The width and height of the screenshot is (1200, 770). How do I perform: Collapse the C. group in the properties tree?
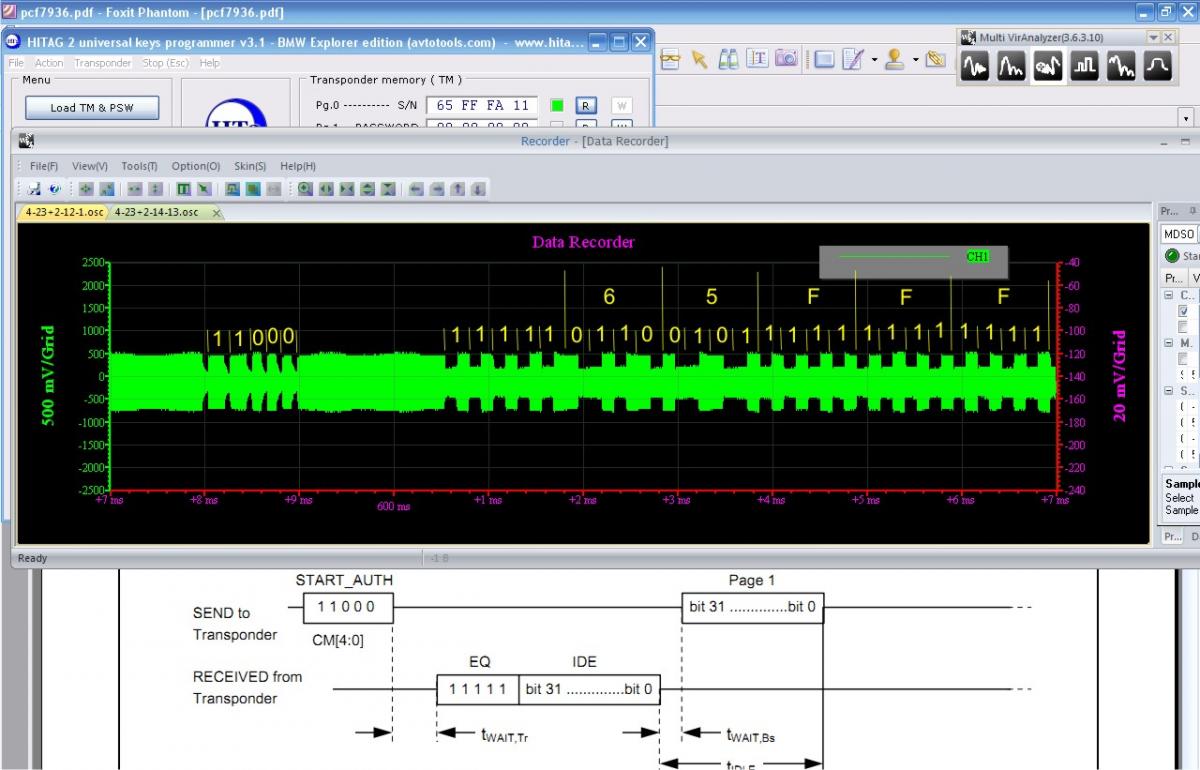(x=1167, y=295)
